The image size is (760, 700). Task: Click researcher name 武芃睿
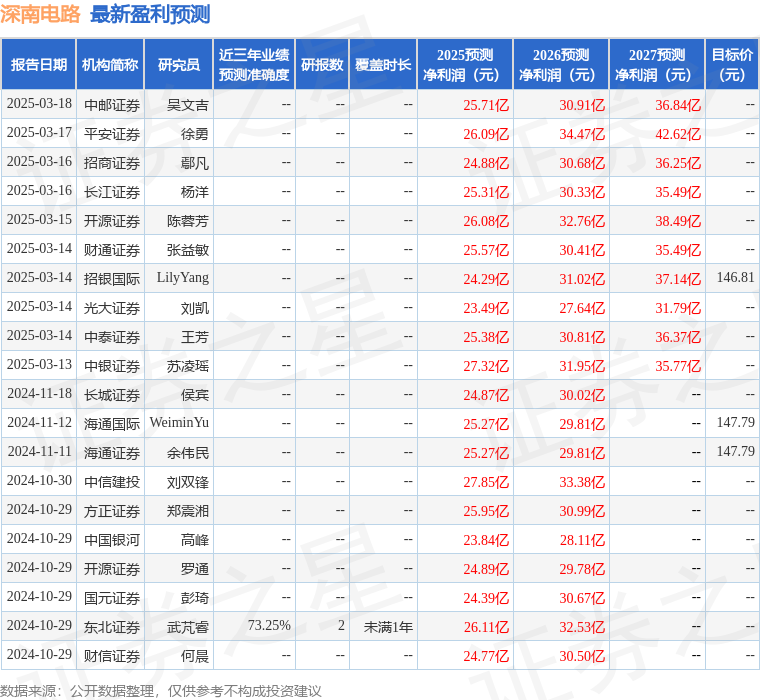coord(188,627)
